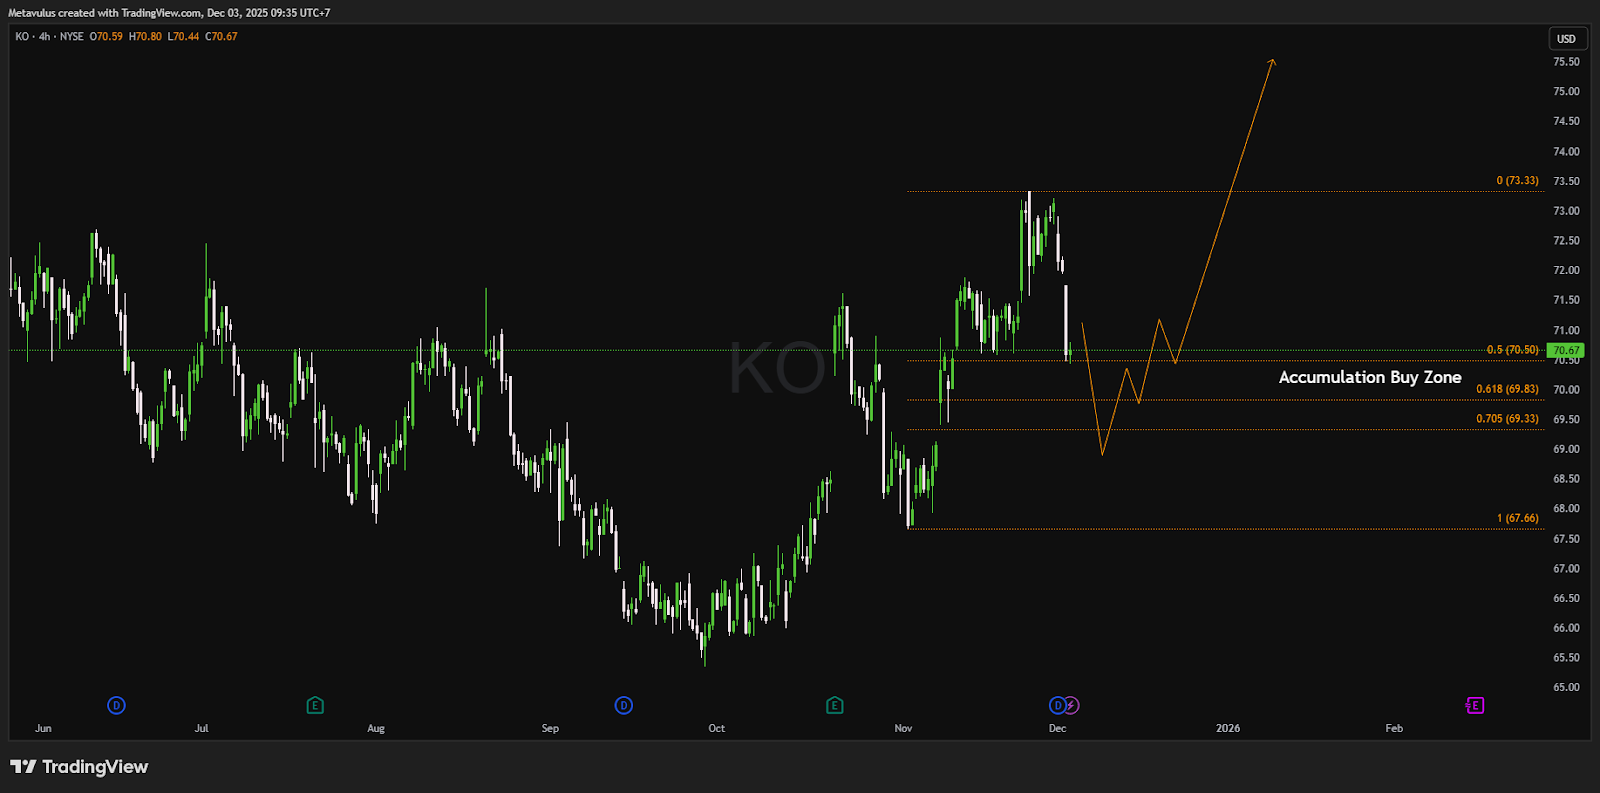Open the dividend marker between Sep and Oct
Image resolution: width=1600 pixels, height=793 pixels.
pos(623,706)
